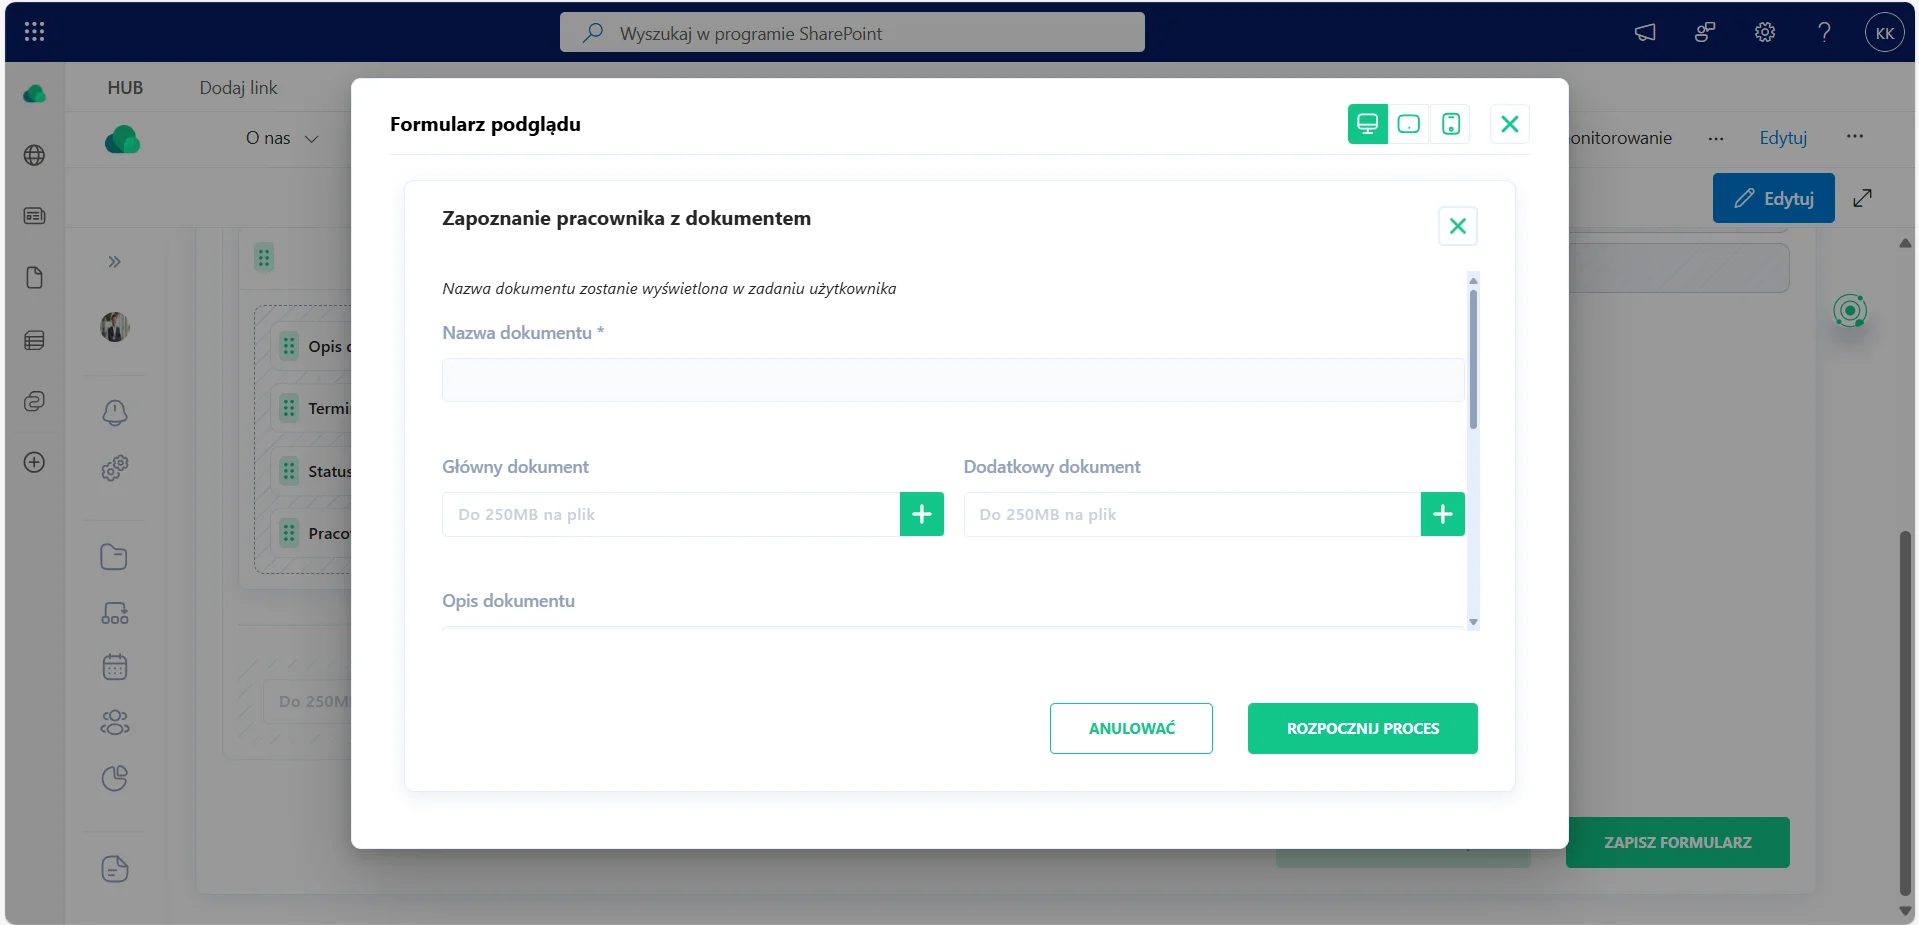Focus the Nazwa dokumentu input field
Viewport: 1919px width, 925px height.
[953, 380]
